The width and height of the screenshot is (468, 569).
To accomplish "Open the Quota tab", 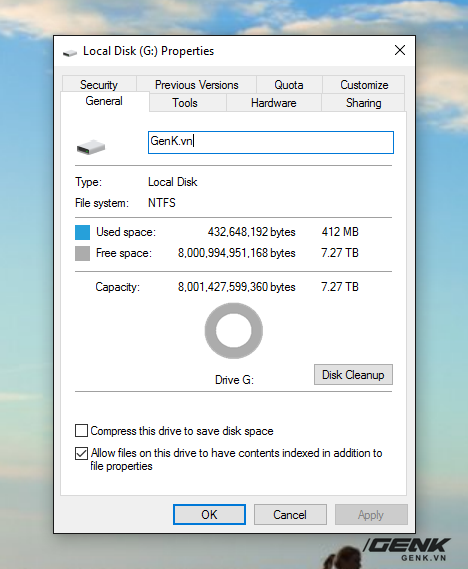I will click(289, 85).
